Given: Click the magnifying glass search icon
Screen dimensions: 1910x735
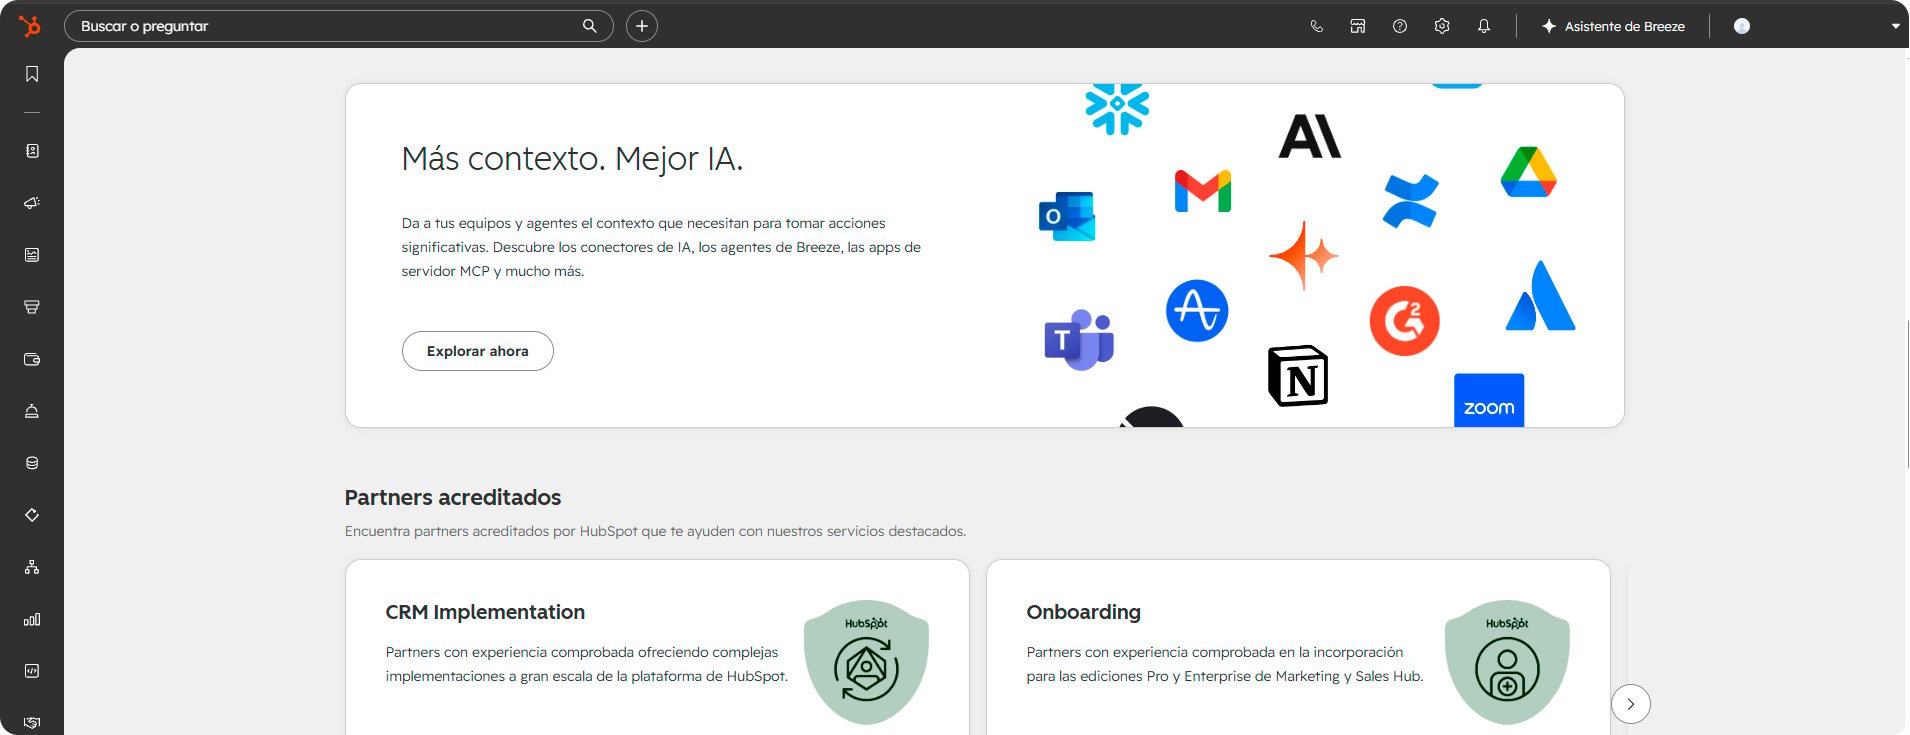Looking at the screenshot, I should (590, 26).
